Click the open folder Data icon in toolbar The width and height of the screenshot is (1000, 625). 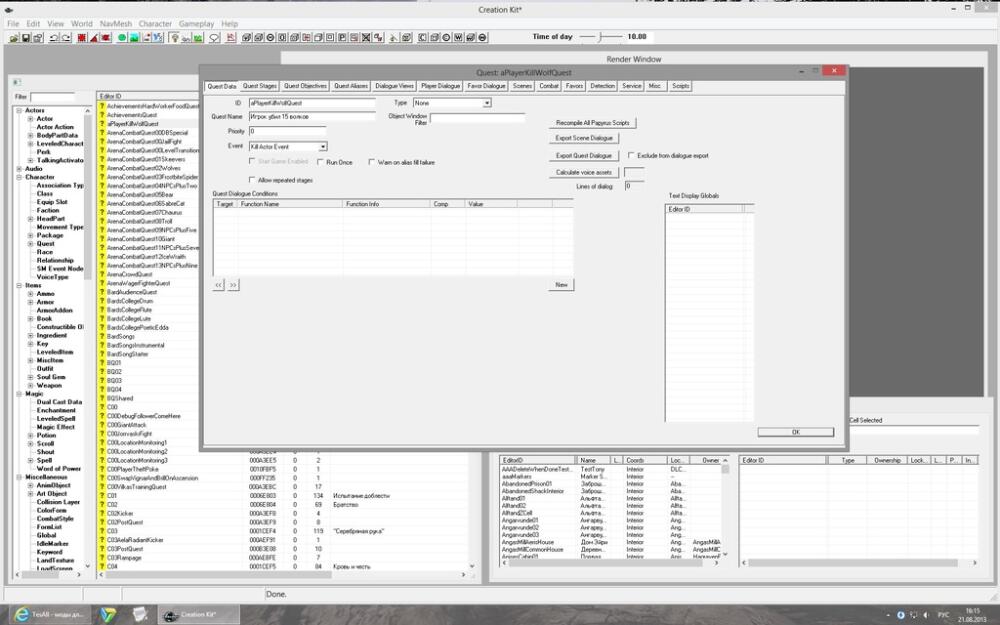(x=13, y=38)
